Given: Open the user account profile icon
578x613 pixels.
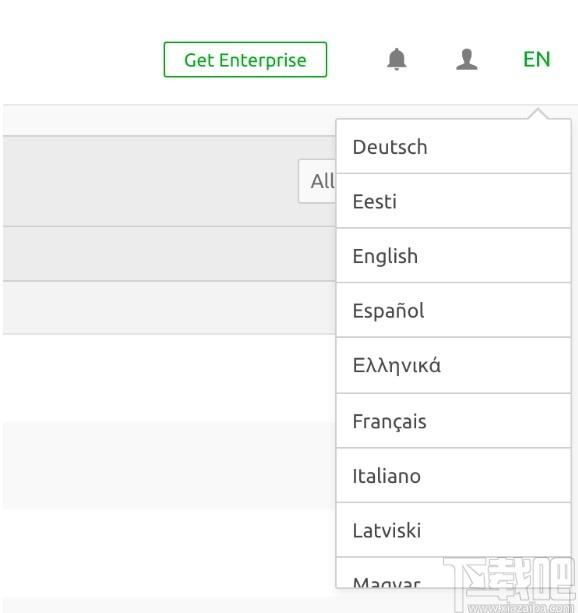Looking at the screenshot, I should click(467, 59).
